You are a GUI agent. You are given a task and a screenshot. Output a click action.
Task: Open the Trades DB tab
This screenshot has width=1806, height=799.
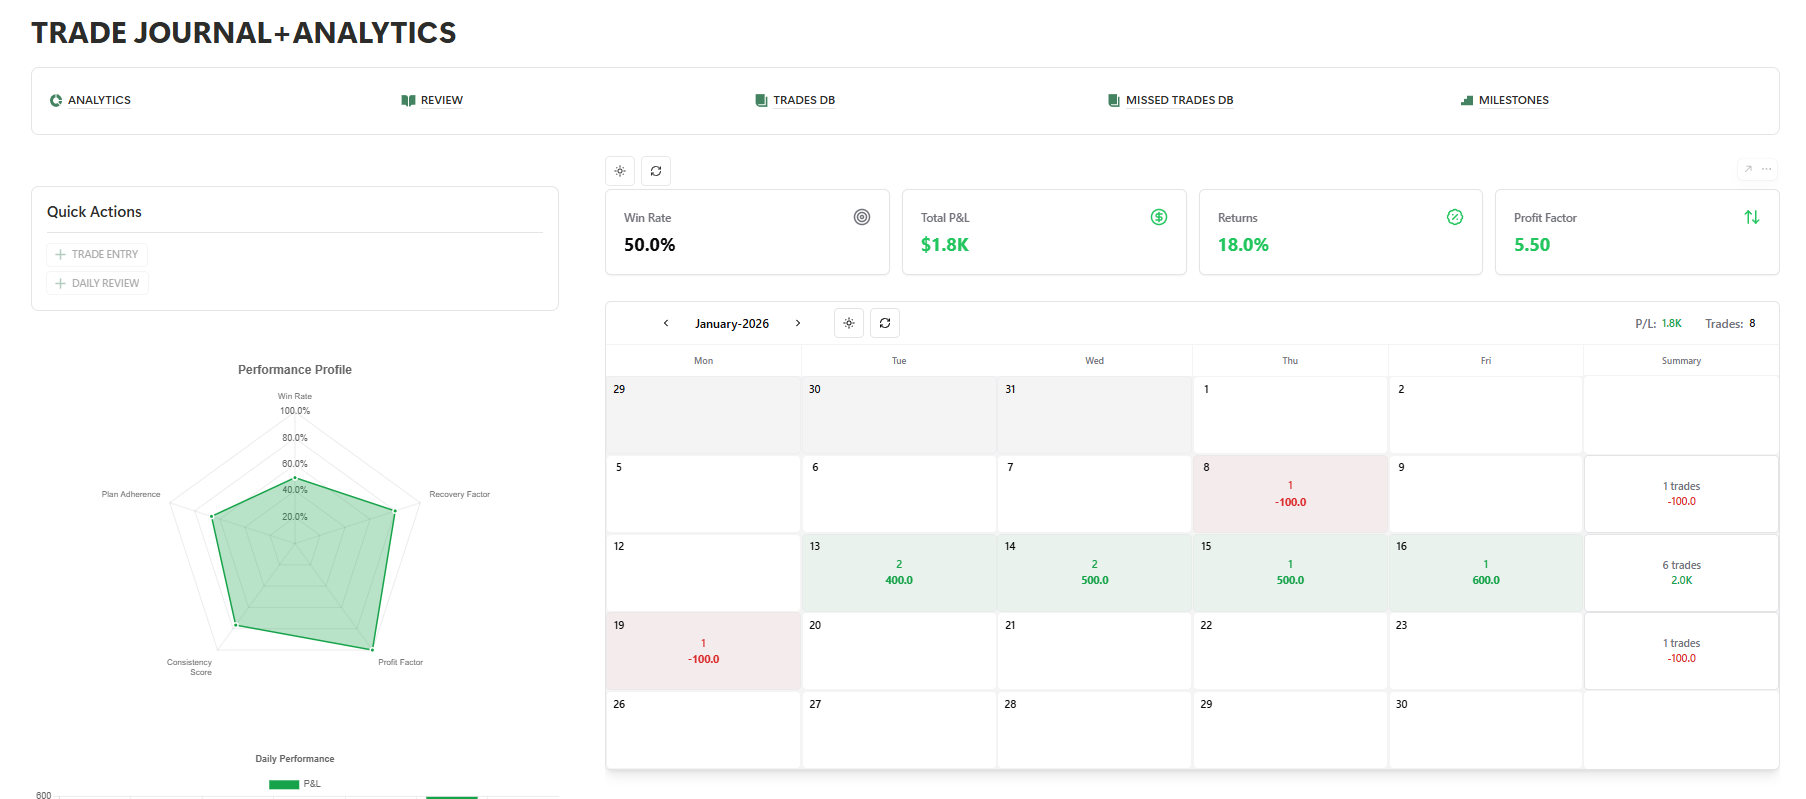tap(795, 100)
